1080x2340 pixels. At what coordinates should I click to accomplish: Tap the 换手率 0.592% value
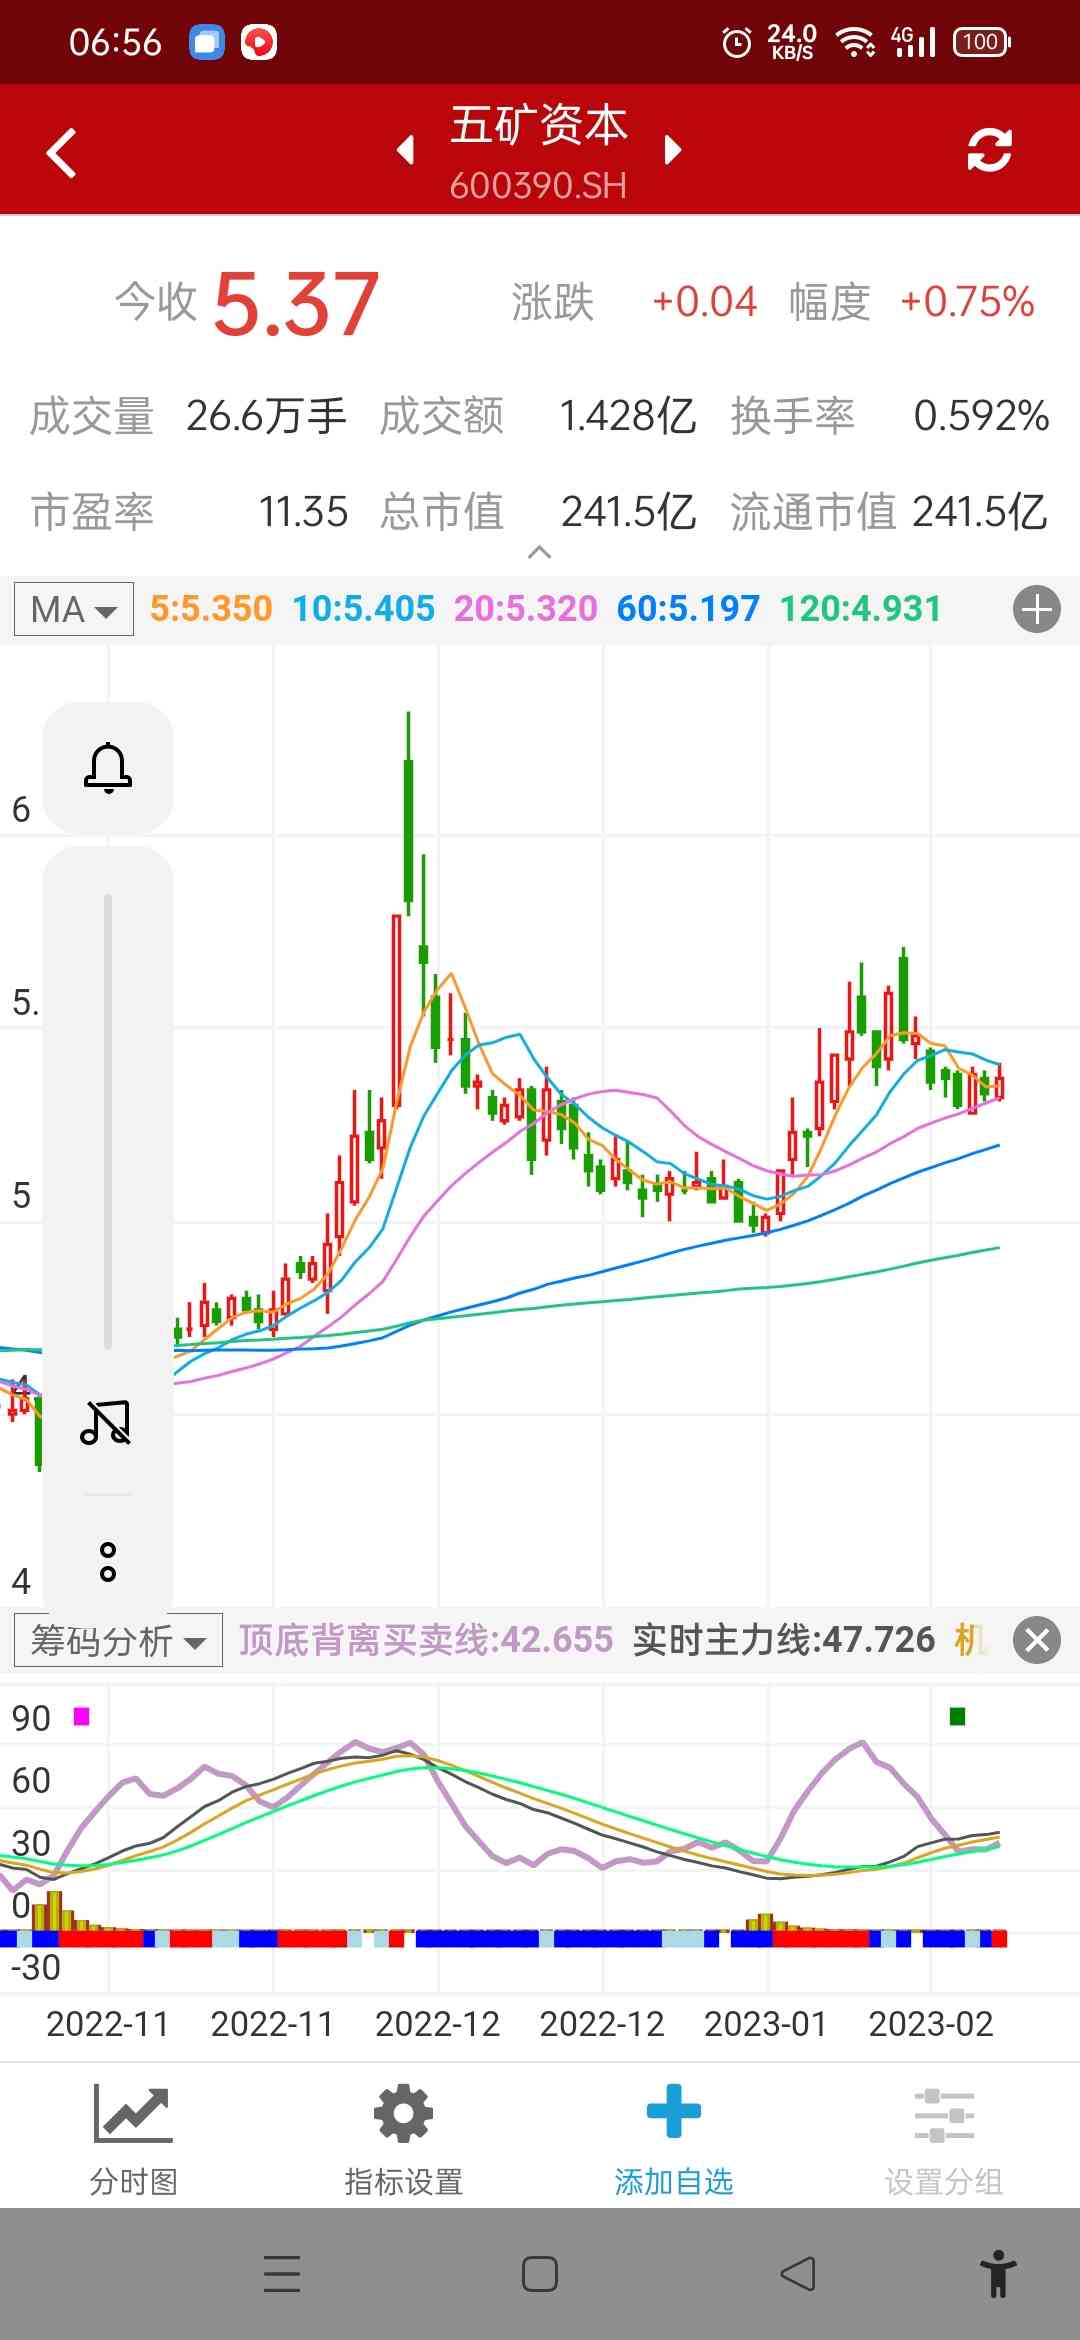pyautogui.click(x=981, y=416)
